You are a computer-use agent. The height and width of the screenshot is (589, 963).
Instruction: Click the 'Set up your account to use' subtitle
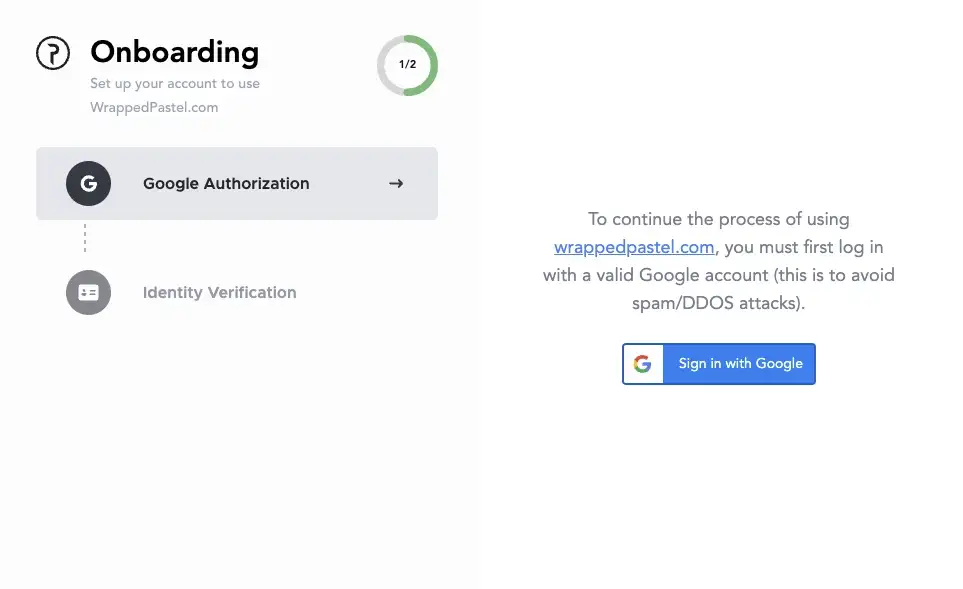coord(175,84)
